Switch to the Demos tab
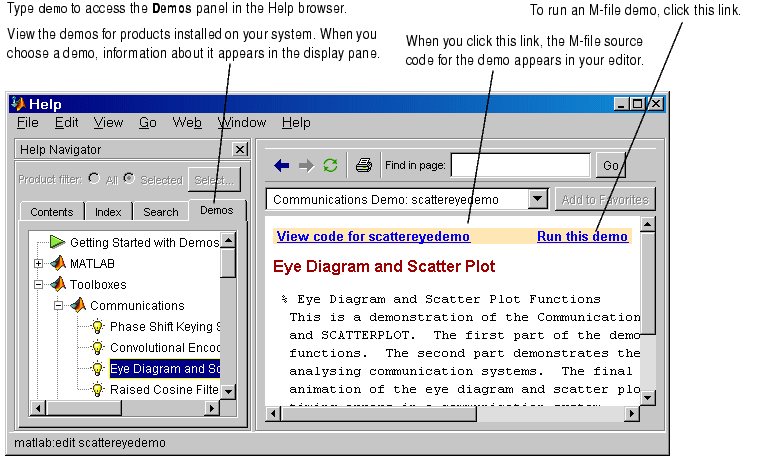The width and height of the screenshot is (766, 462). point(216,210)
